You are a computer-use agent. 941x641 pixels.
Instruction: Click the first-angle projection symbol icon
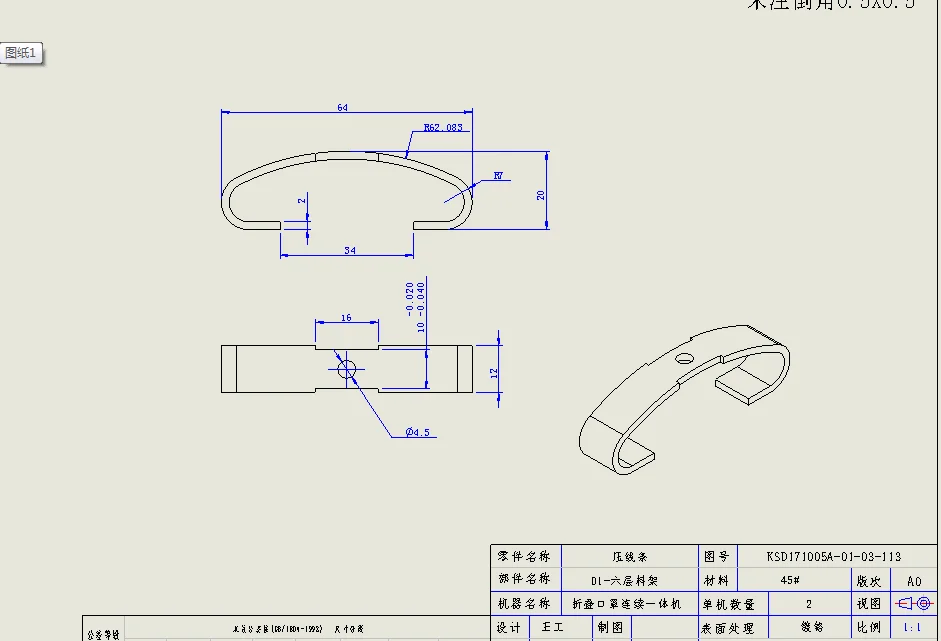[913, 603]
